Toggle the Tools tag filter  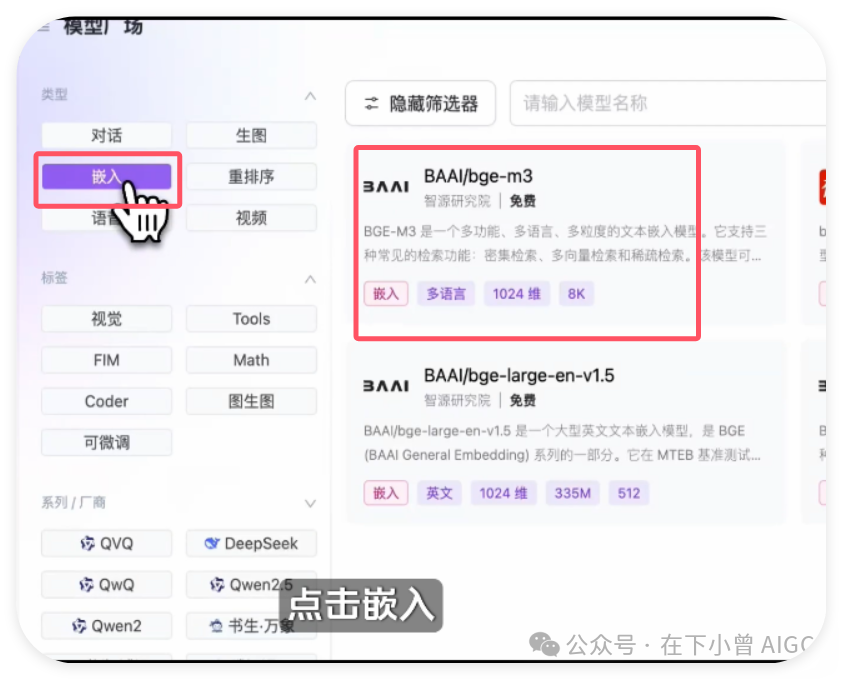(x=251, y=319)
